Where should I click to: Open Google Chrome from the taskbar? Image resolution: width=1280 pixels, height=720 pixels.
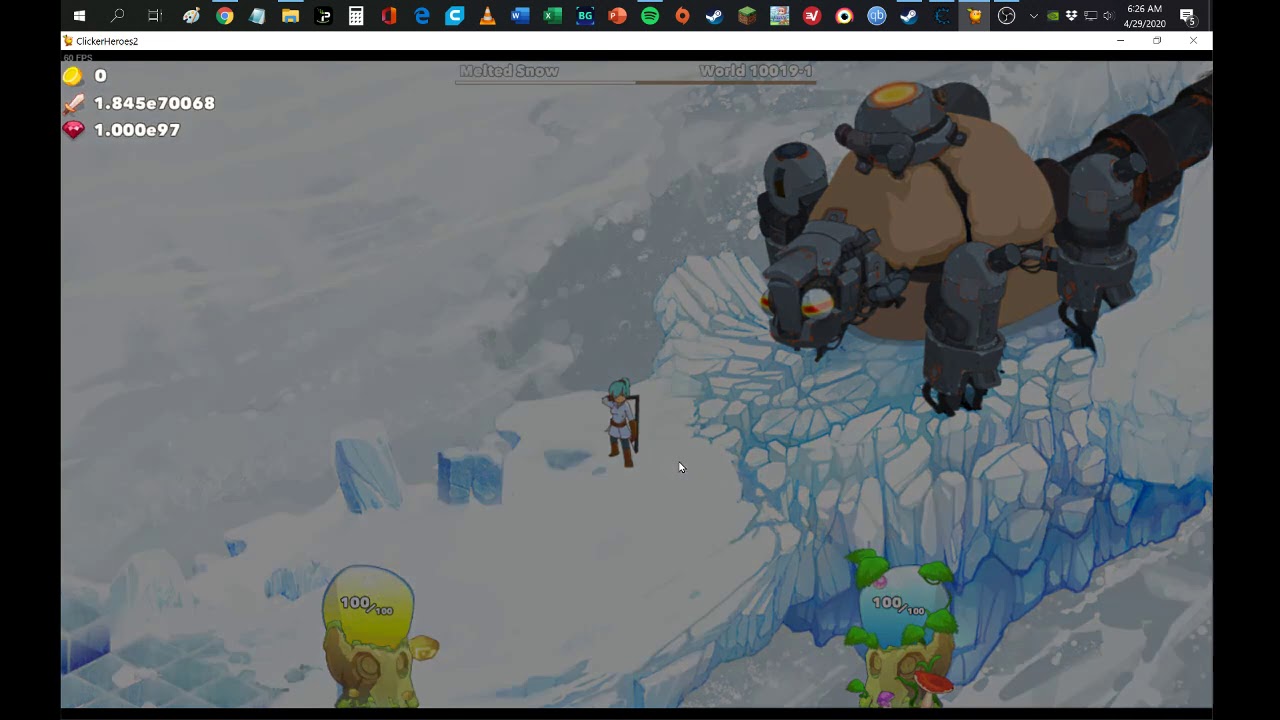225,16
